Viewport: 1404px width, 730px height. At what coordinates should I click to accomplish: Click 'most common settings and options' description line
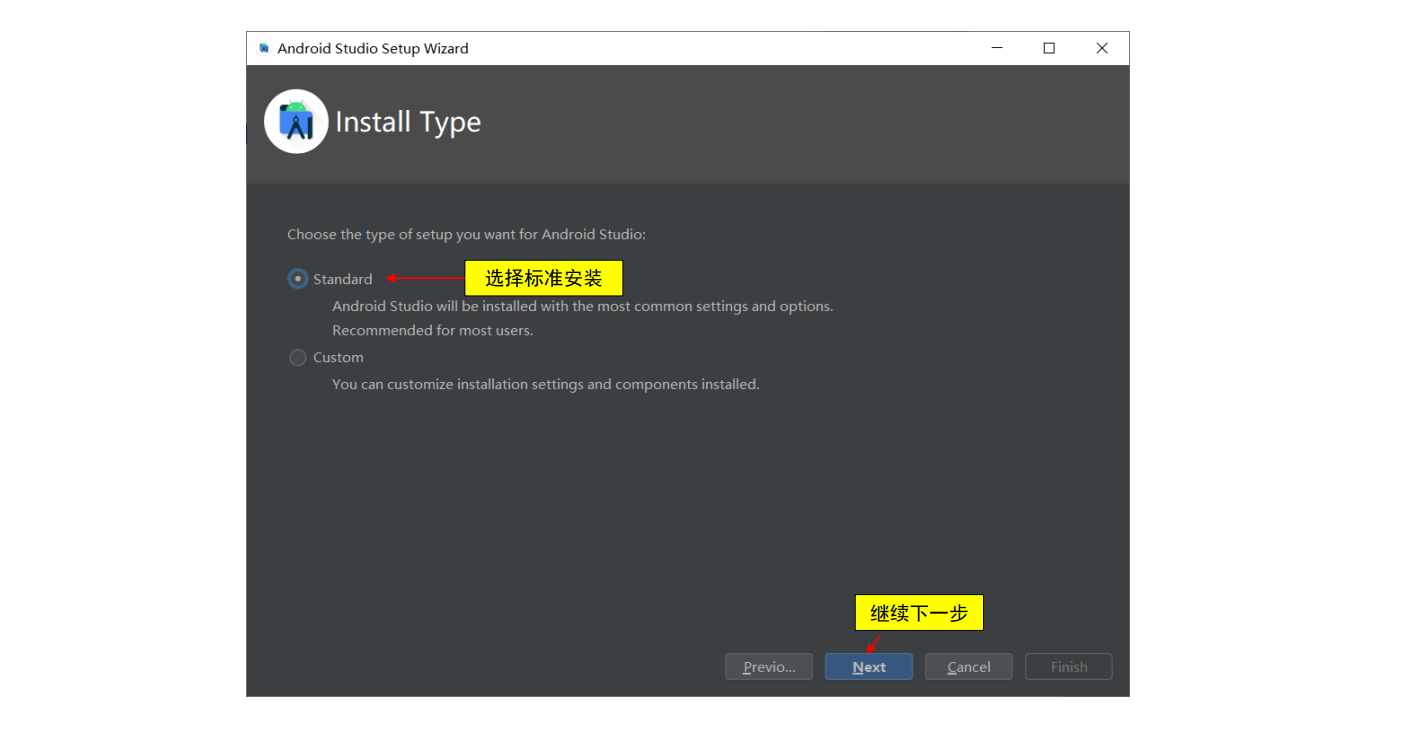click(x=583, y=306)
